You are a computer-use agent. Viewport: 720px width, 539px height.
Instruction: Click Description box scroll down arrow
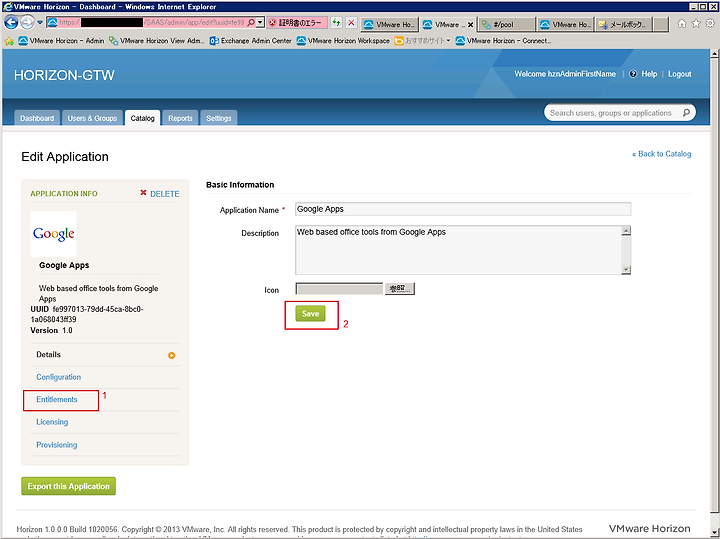pyautogui.click(x=626, y=270)
